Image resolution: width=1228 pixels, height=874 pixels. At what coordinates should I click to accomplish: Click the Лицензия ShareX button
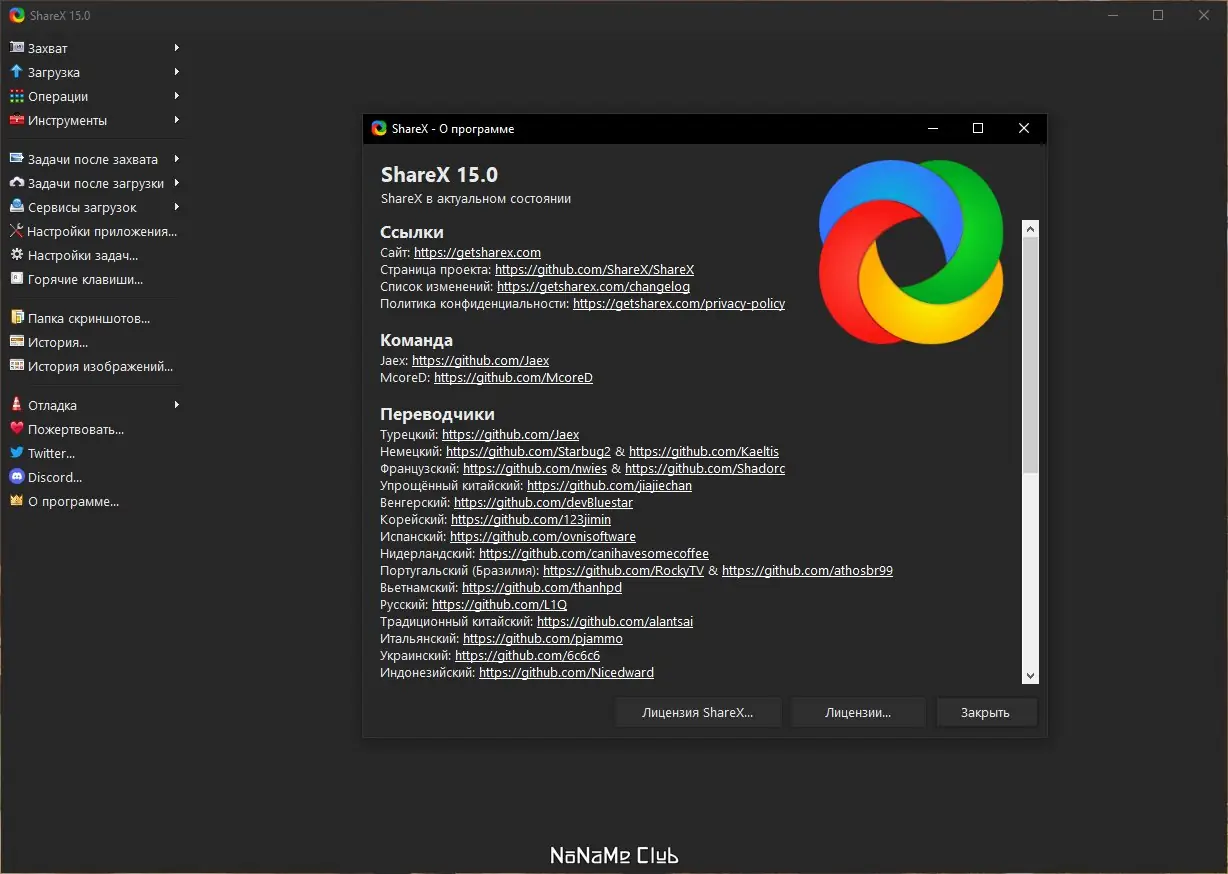698,712
